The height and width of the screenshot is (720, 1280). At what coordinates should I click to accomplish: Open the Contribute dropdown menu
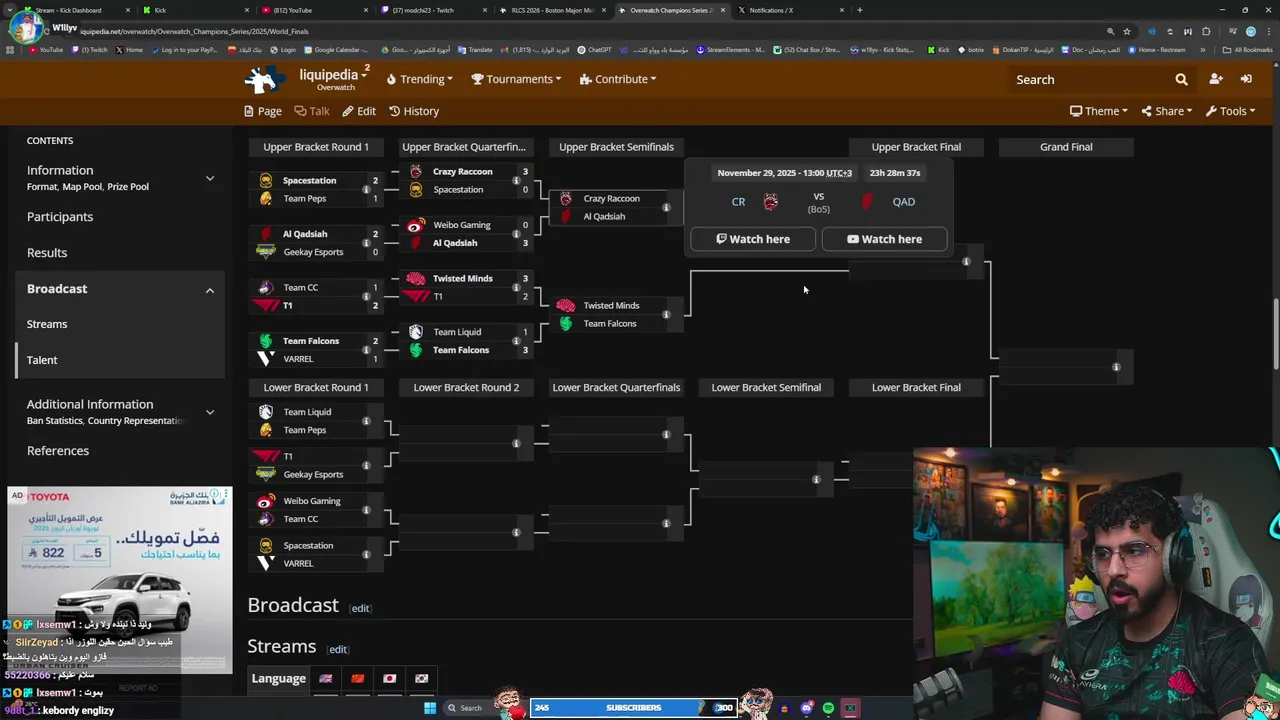tap(617, 79)
